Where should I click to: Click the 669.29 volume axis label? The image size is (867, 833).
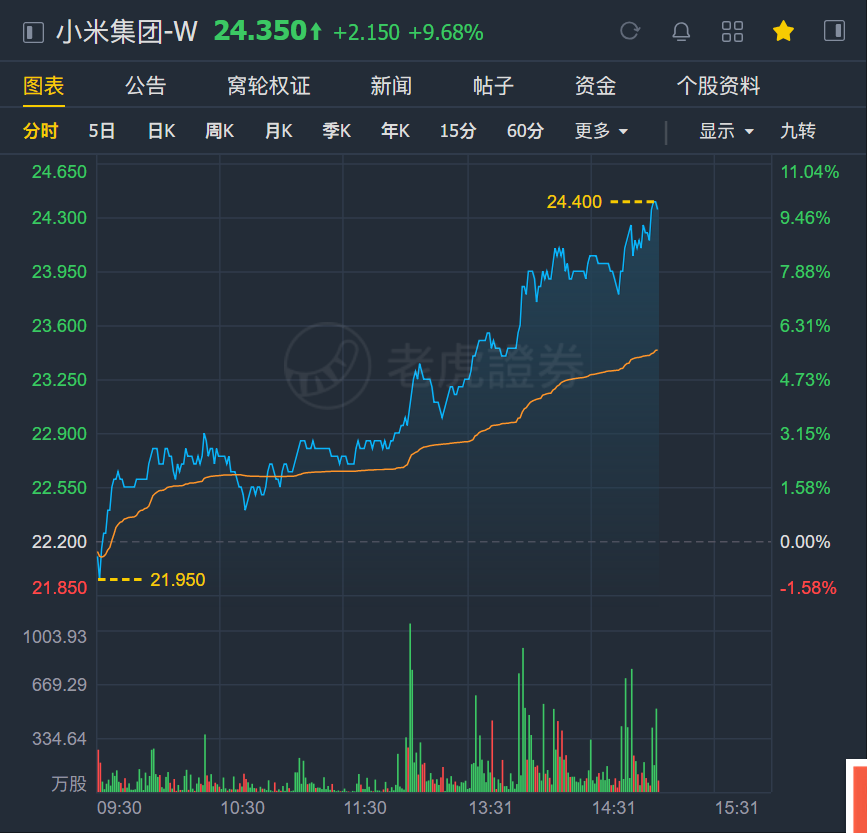59,685
